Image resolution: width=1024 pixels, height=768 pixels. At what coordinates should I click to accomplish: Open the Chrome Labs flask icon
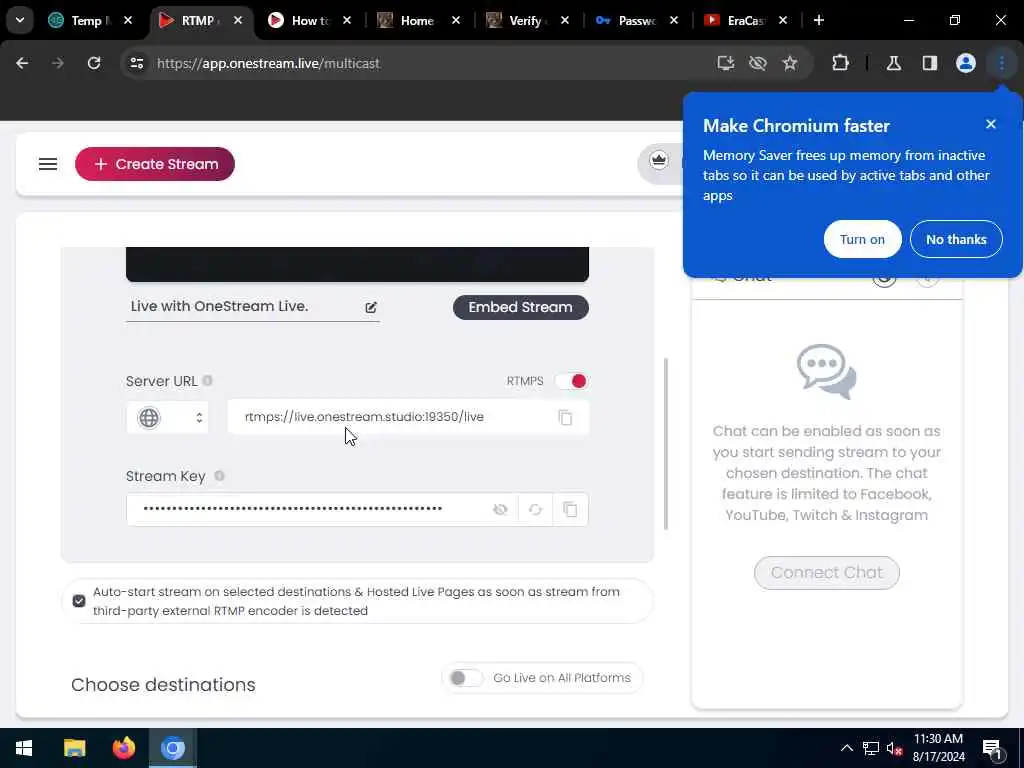[x=894, y=63]
